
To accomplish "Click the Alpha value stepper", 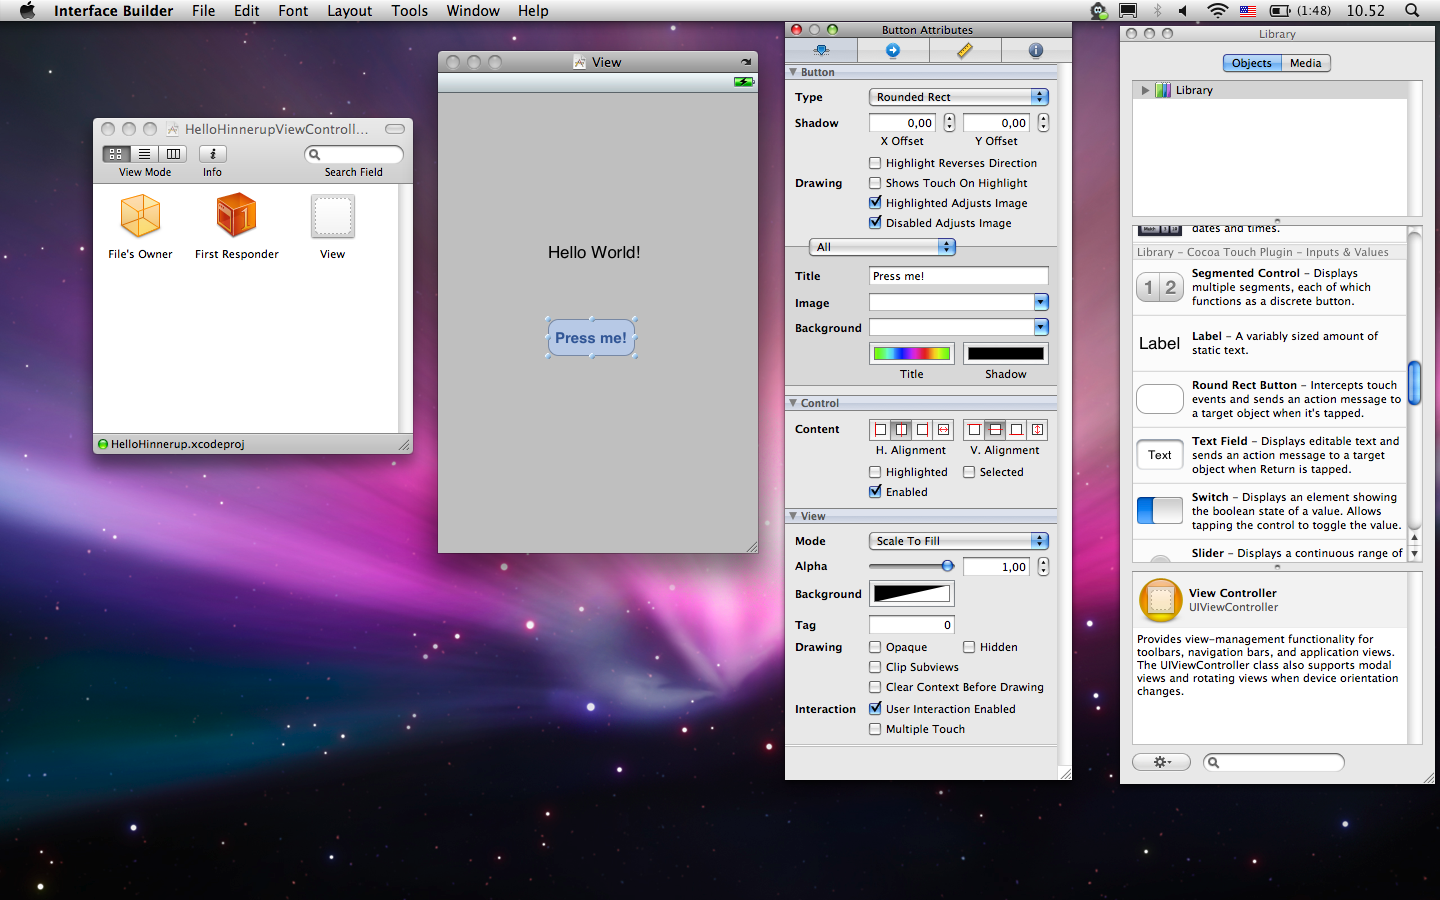I will coord(1043,567).
